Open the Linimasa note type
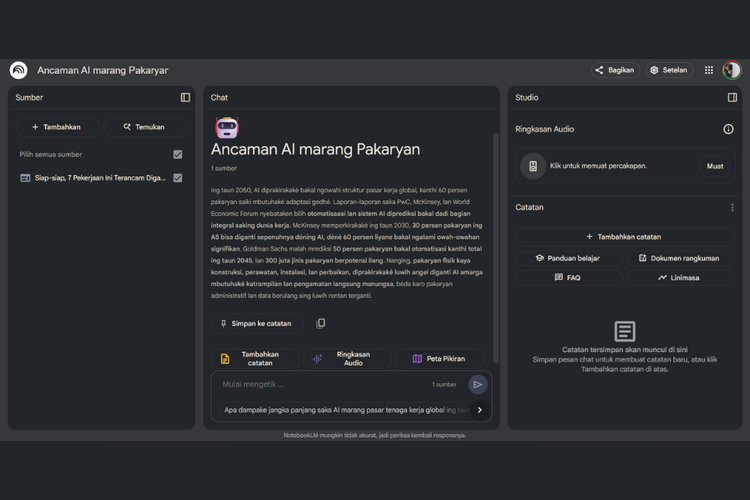Screen dimensions: 750x500 coord(680,277)
